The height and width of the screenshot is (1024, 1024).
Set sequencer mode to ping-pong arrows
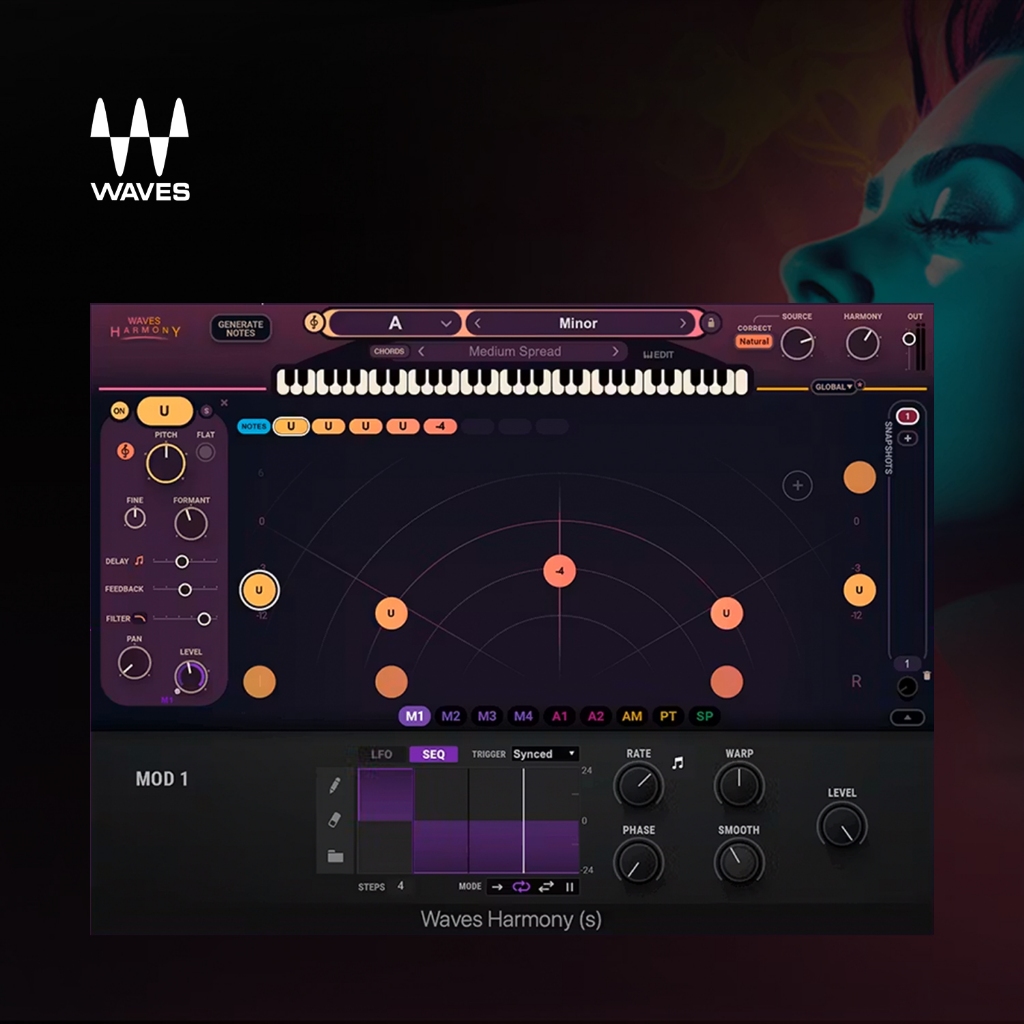pyautogui.click(x=546, y=887)
